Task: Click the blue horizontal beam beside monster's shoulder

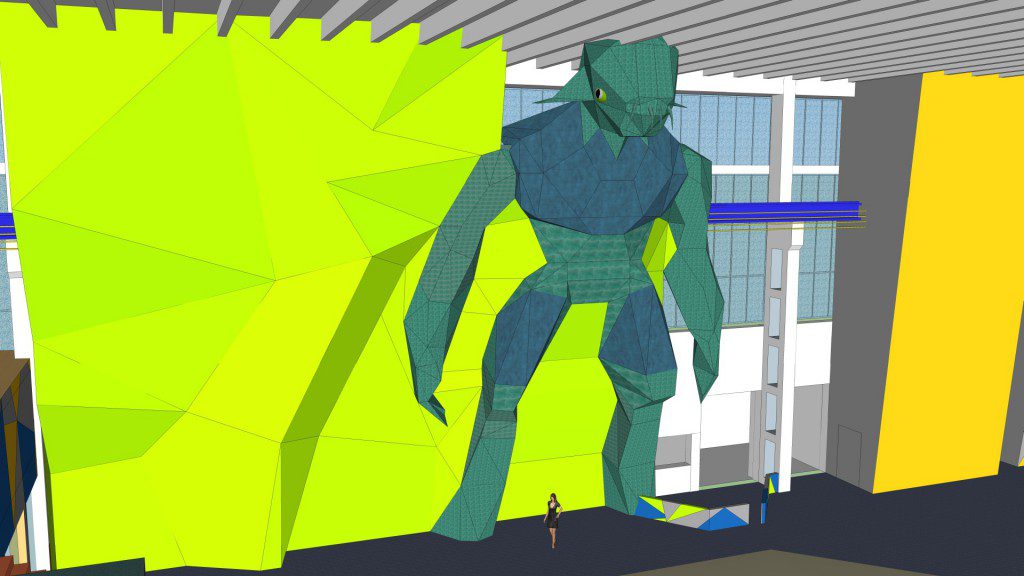Action: pyautogui.click(x=784, y=212)
